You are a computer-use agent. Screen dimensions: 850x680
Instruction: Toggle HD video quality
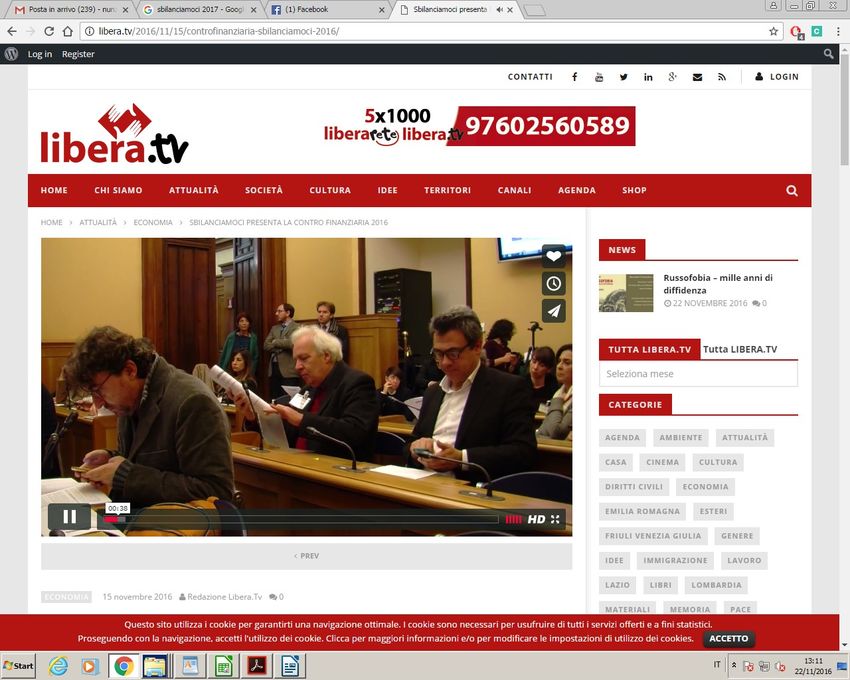[537, 519]
